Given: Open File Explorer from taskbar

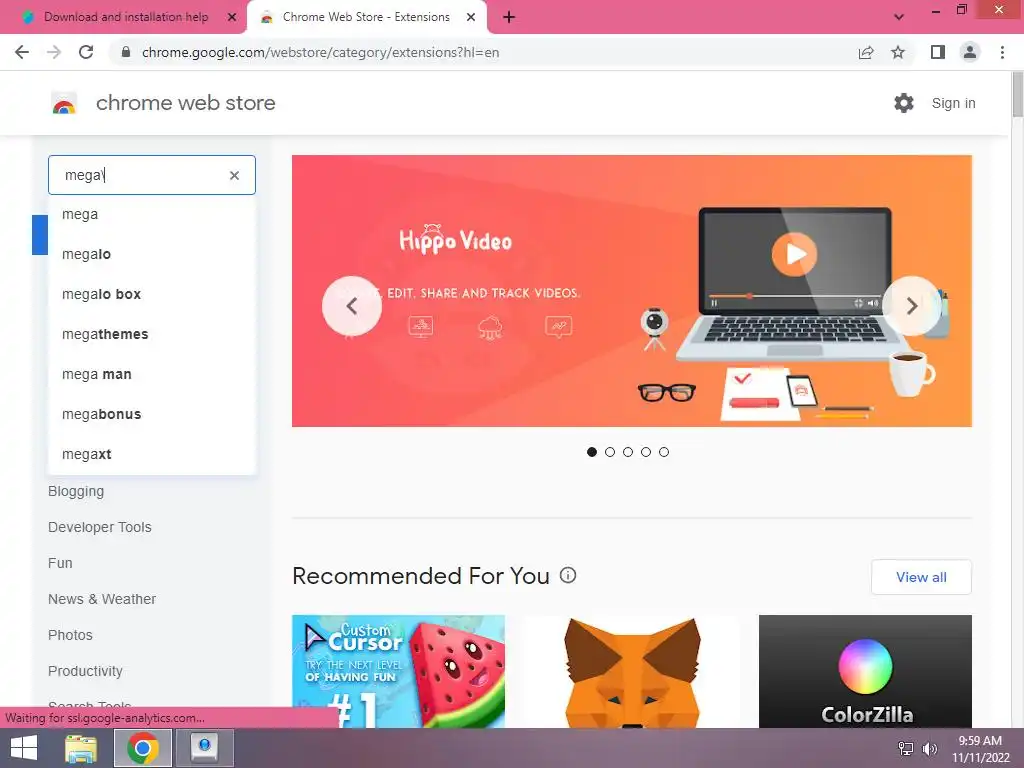Looking at the screenshot, I should (81, 748).
